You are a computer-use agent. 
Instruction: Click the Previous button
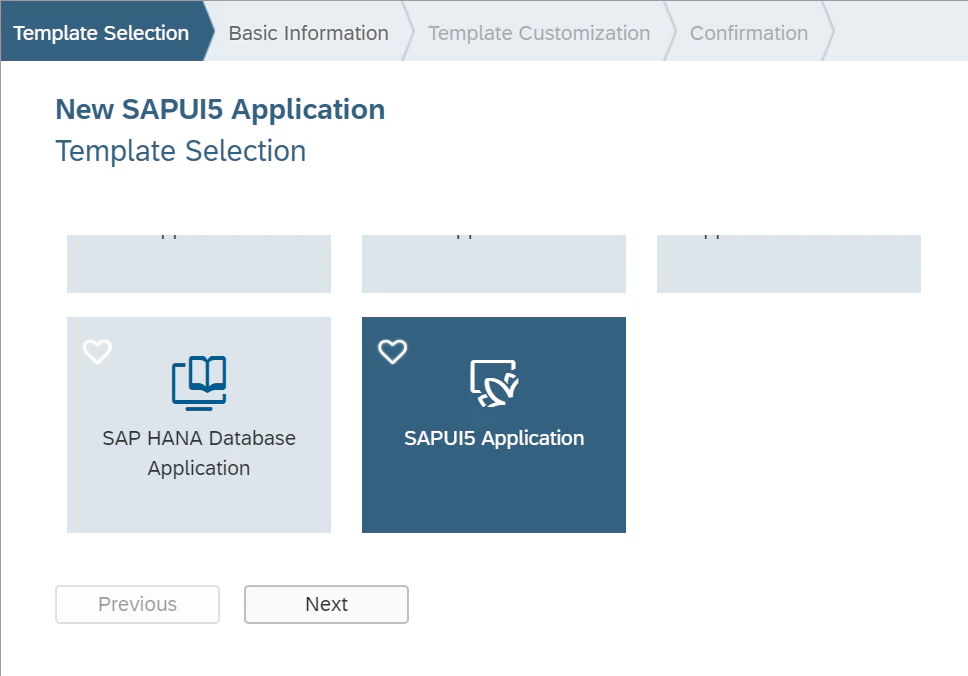[x=137, y=604]
